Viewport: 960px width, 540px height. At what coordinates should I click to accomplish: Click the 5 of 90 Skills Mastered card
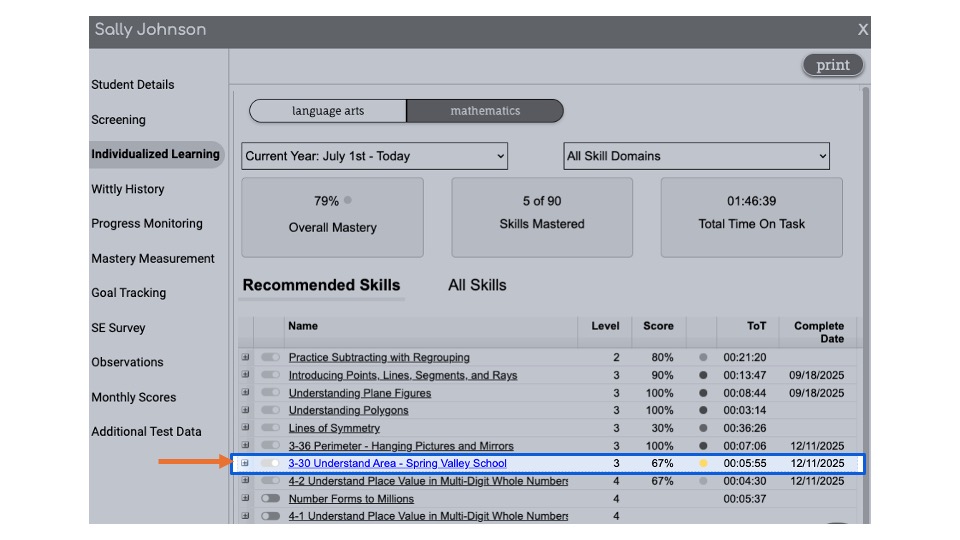[542, 217]
